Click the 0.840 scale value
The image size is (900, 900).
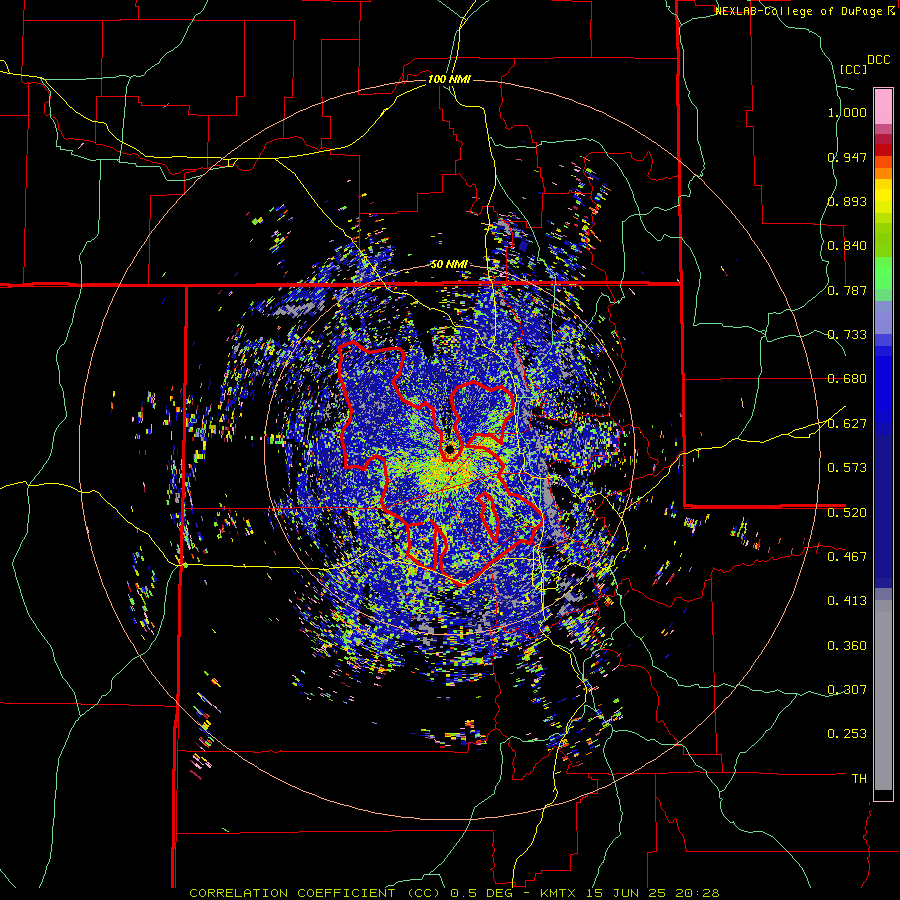point(847,246)
